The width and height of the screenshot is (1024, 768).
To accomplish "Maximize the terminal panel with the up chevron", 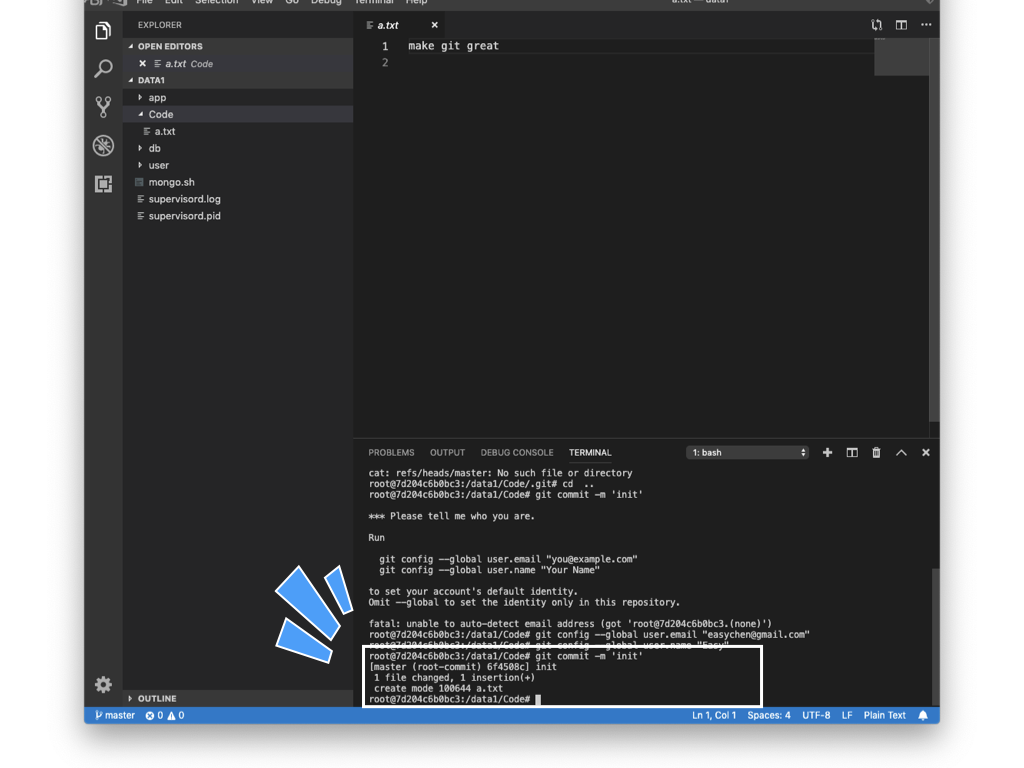I will point(901,453).
